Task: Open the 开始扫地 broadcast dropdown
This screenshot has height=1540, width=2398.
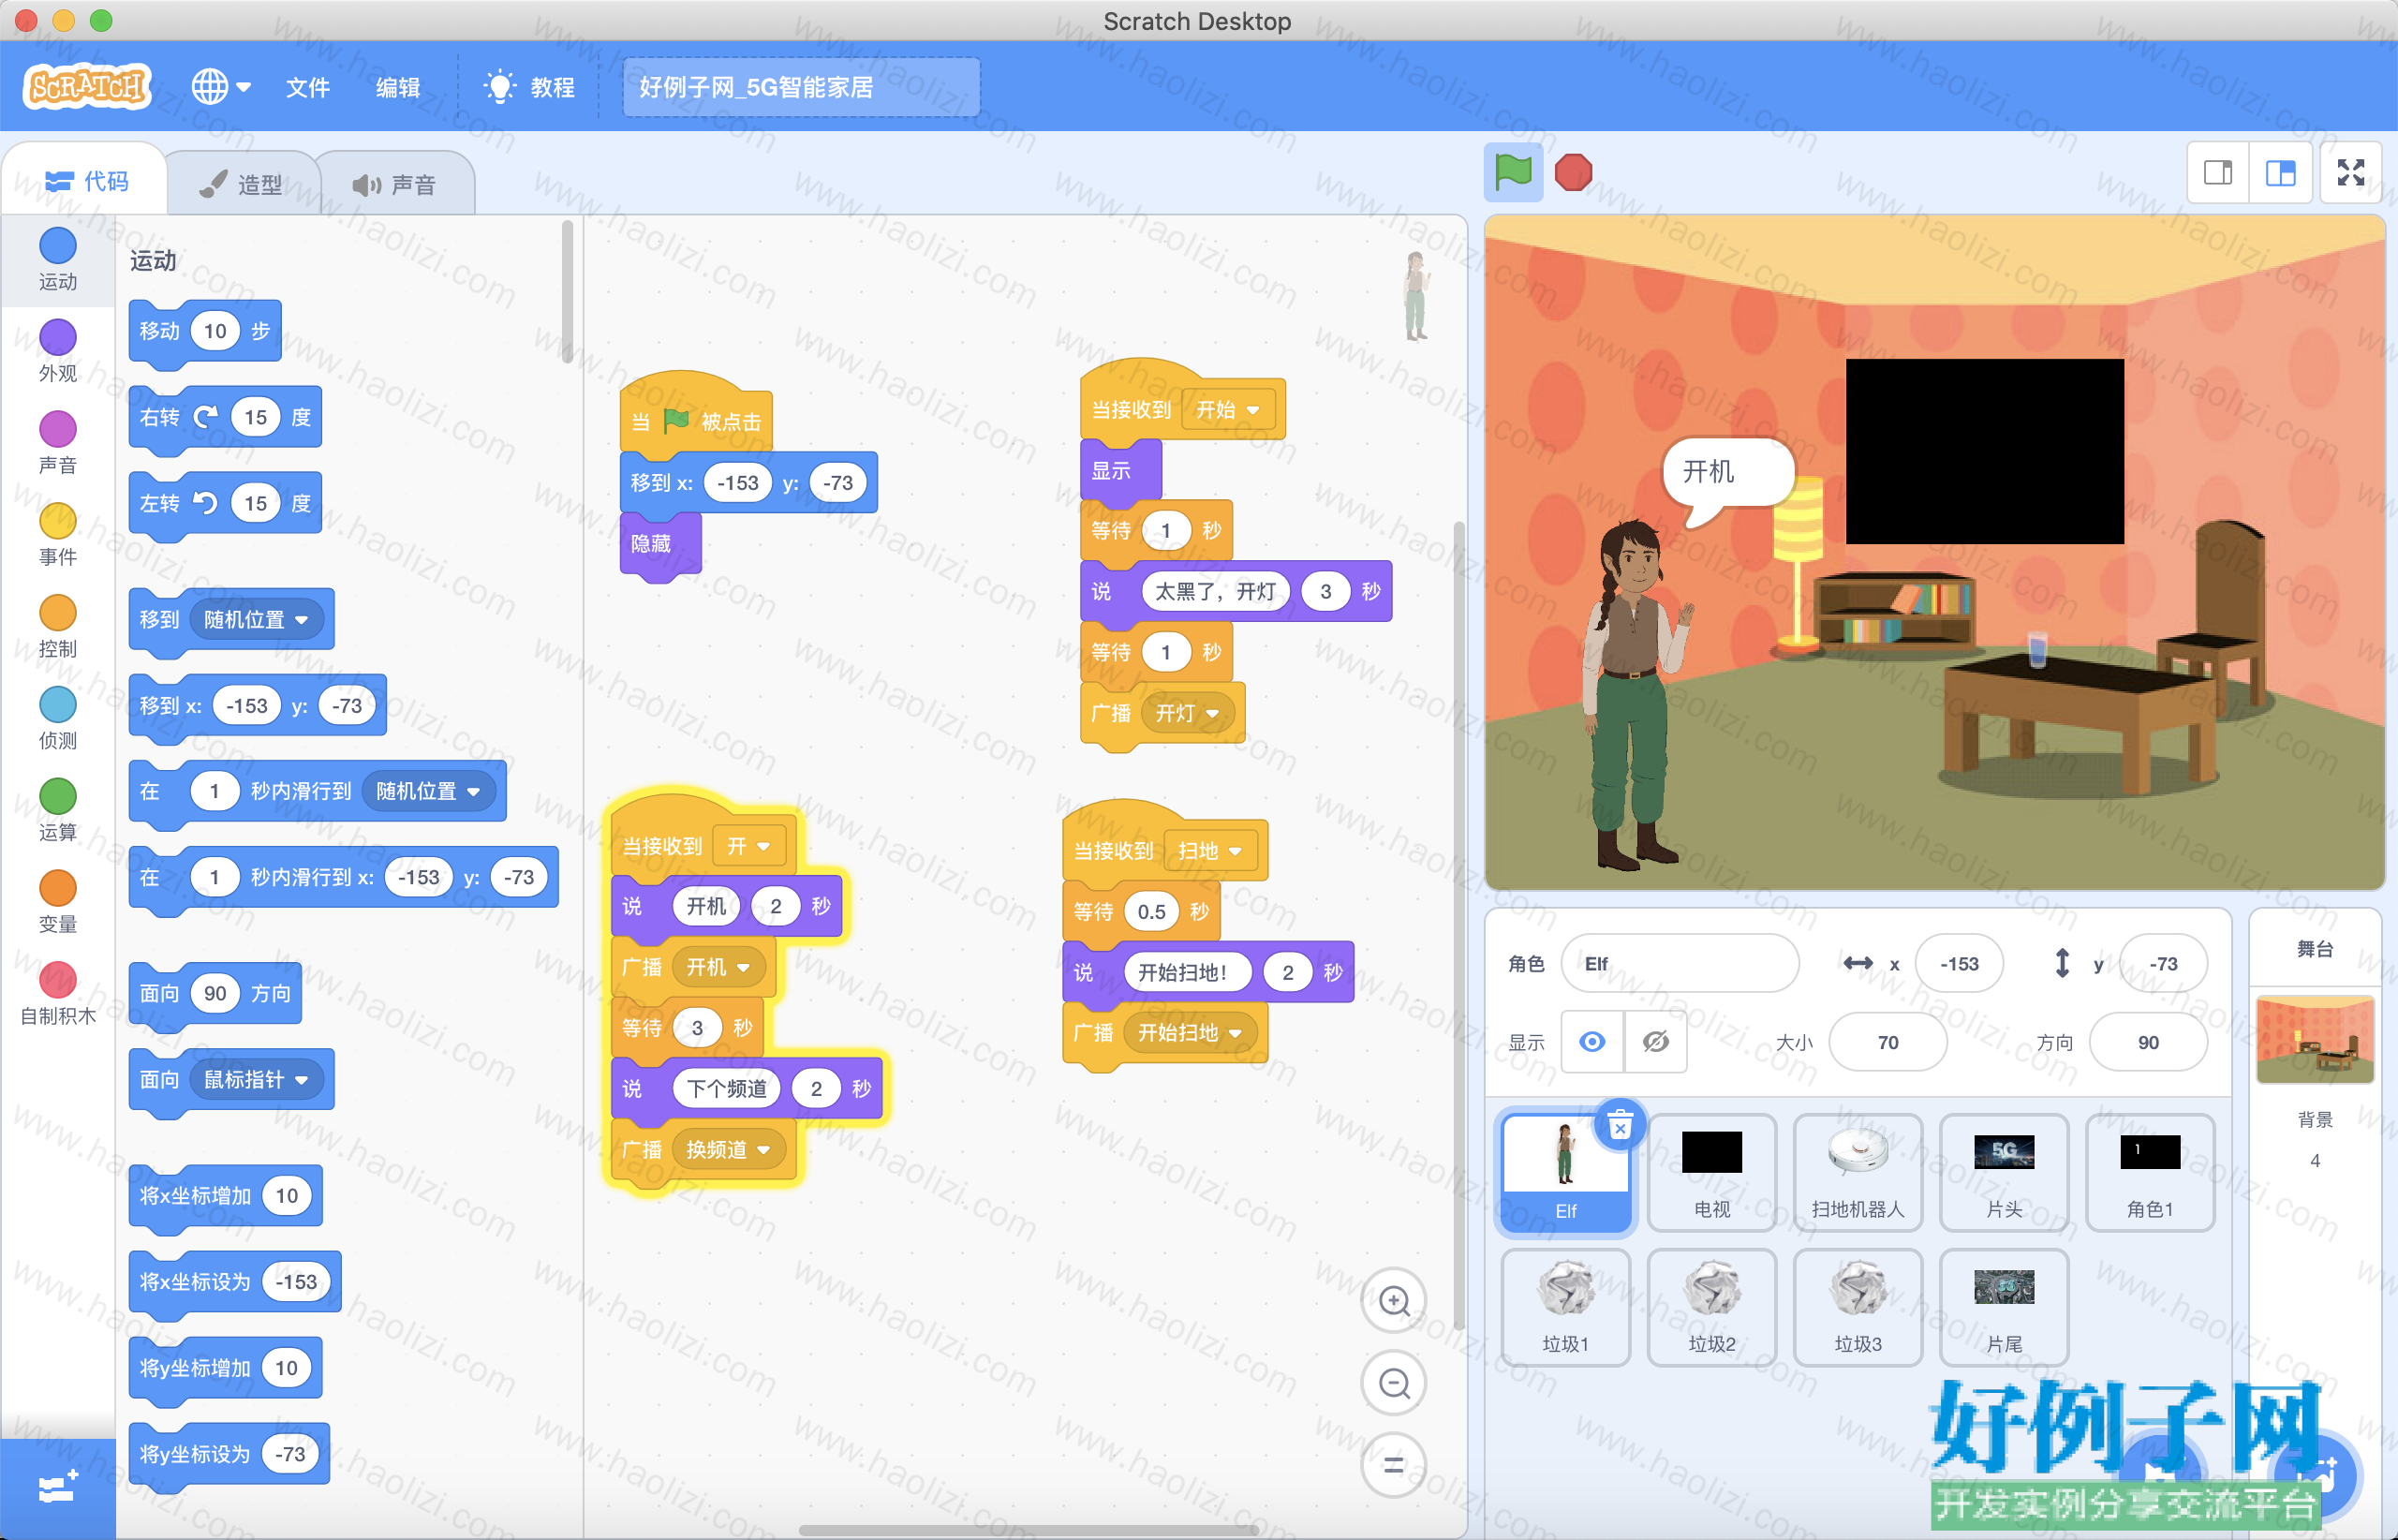Action: pyautogui.click(x=1190, y=1033)
